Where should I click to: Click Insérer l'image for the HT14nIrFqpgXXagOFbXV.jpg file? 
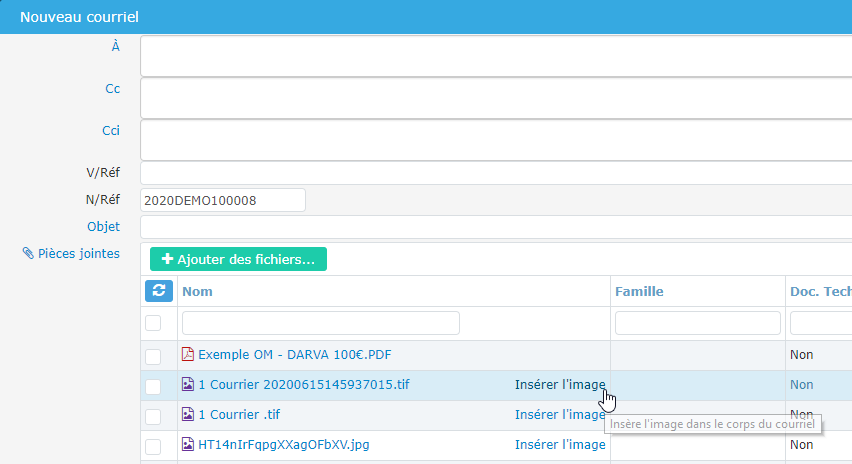pos(559,444)
